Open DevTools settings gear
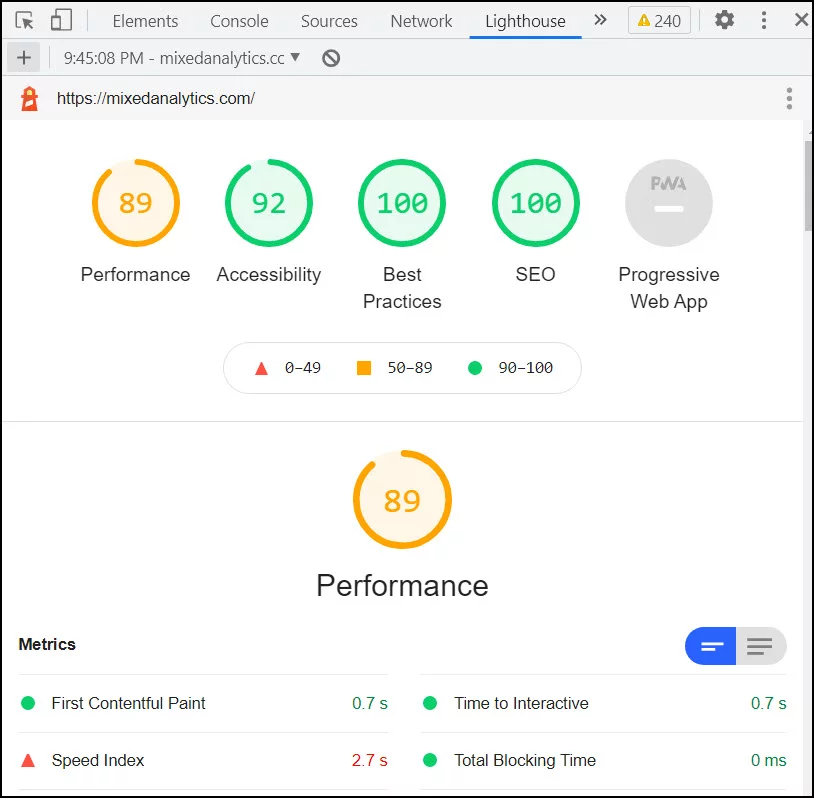Viewport: 814px width, 798px height. click(724, 20)
